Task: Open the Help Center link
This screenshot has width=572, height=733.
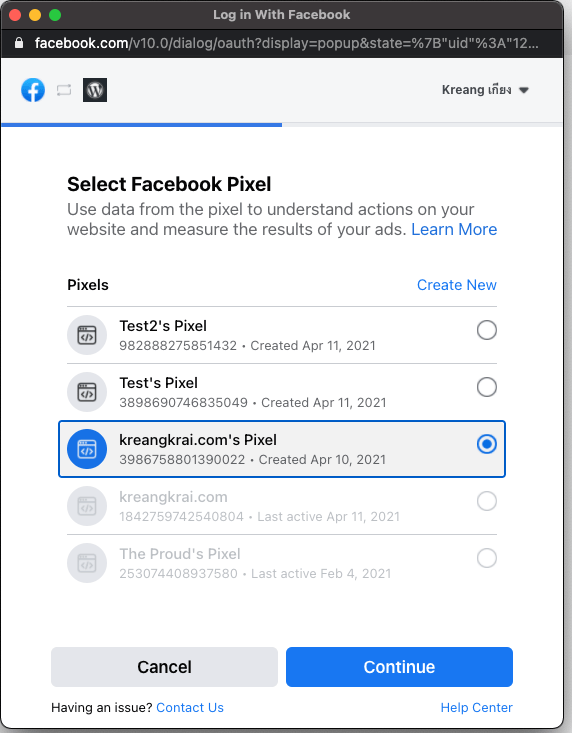Action: [476, 708]
